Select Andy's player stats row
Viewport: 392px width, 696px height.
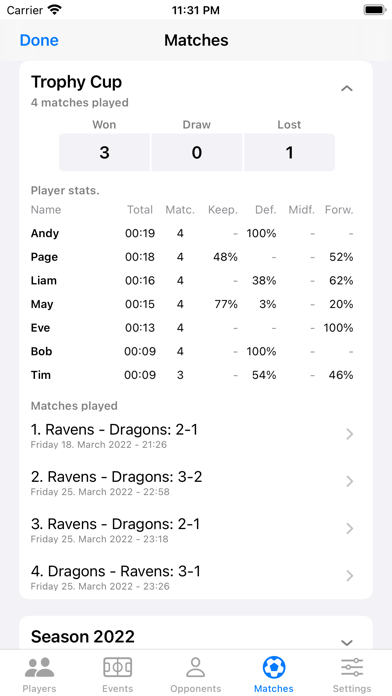(192, 233)
